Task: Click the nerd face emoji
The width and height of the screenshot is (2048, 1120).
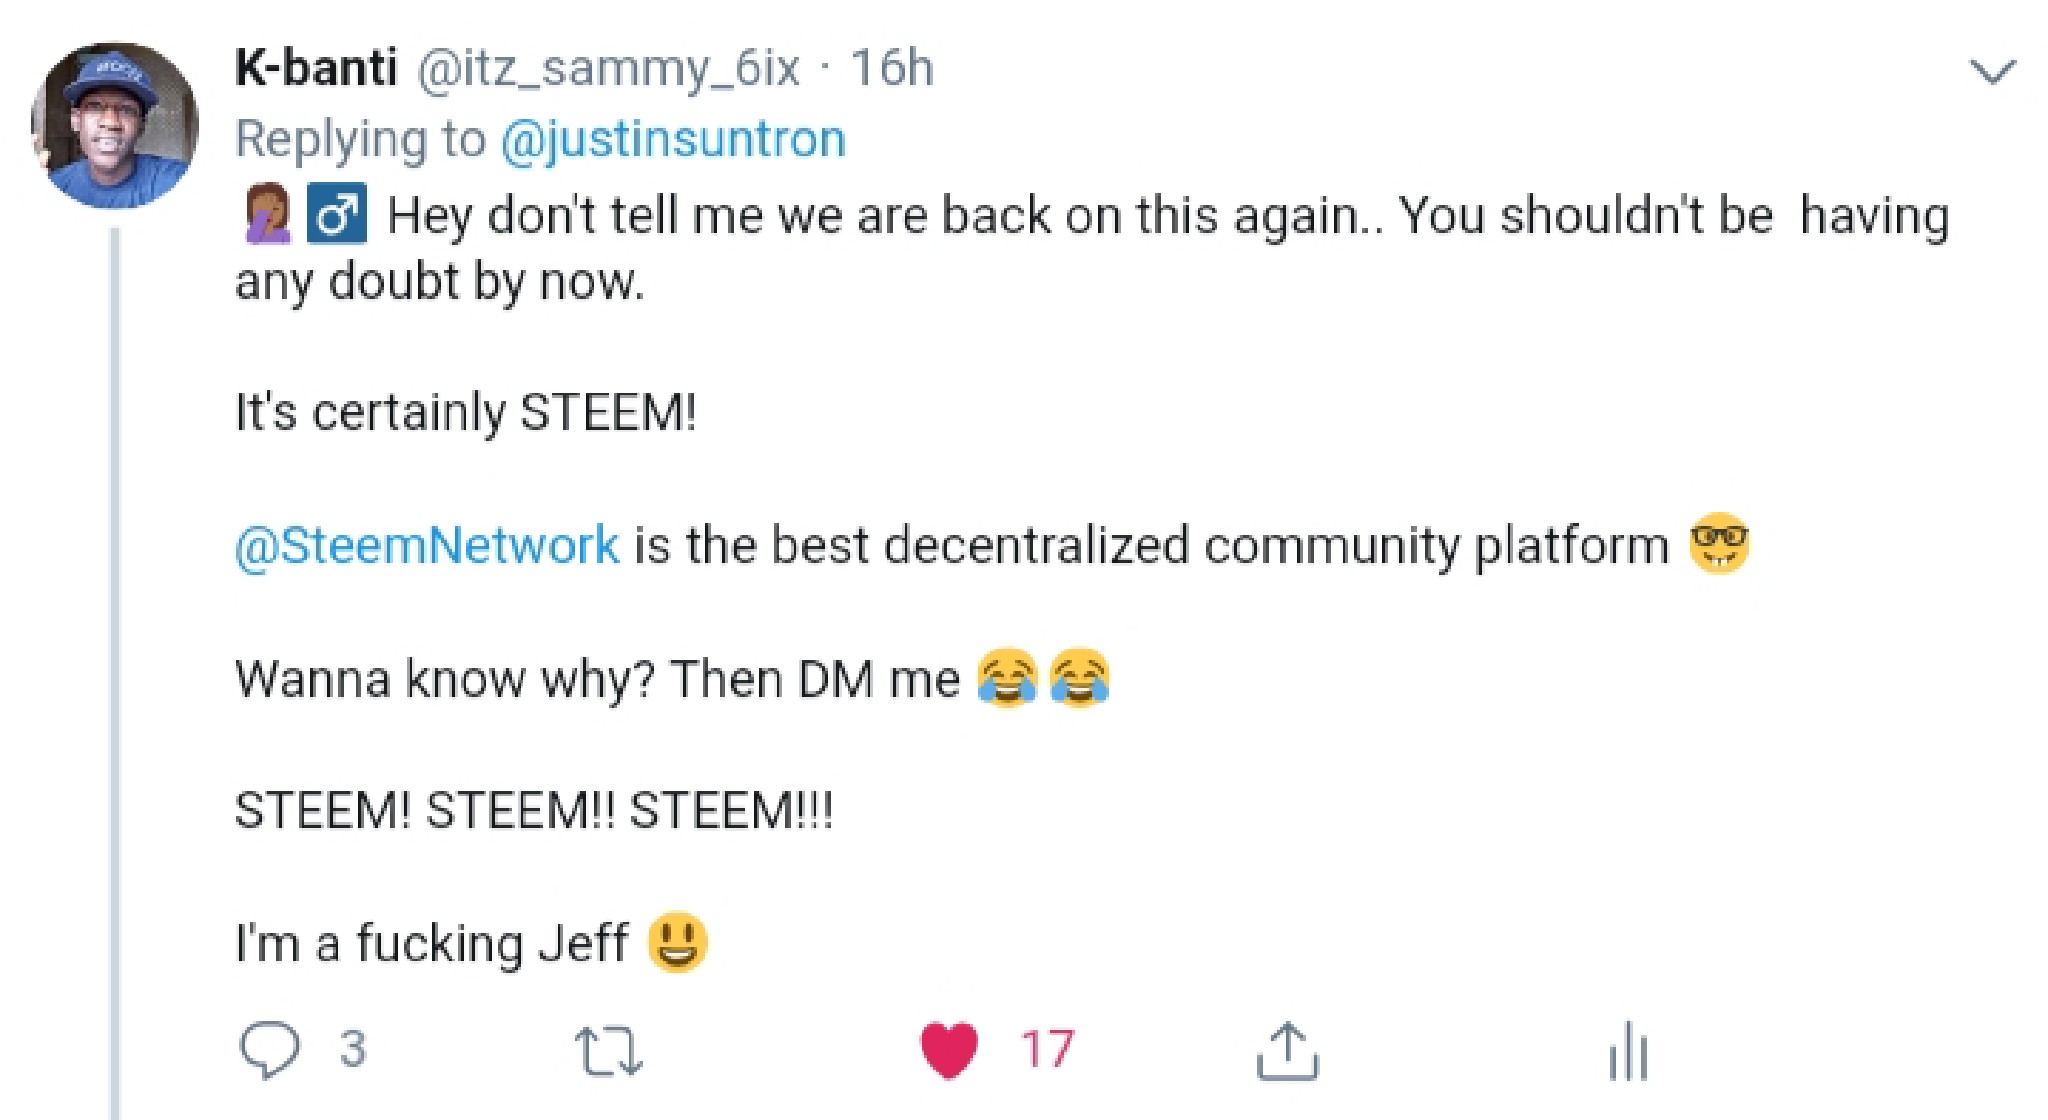Action: 1718,544
